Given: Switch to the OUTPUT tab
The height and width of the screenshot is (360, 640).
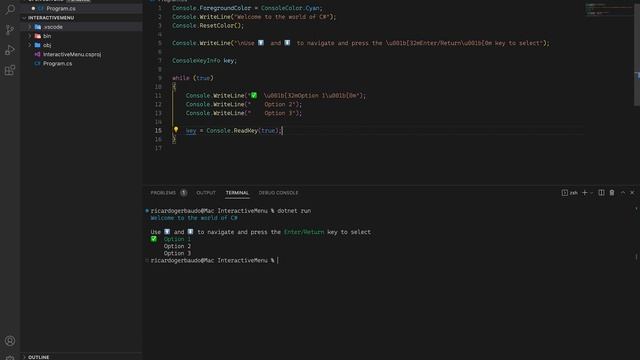Looking at the screenshot, I should point(206,193).
